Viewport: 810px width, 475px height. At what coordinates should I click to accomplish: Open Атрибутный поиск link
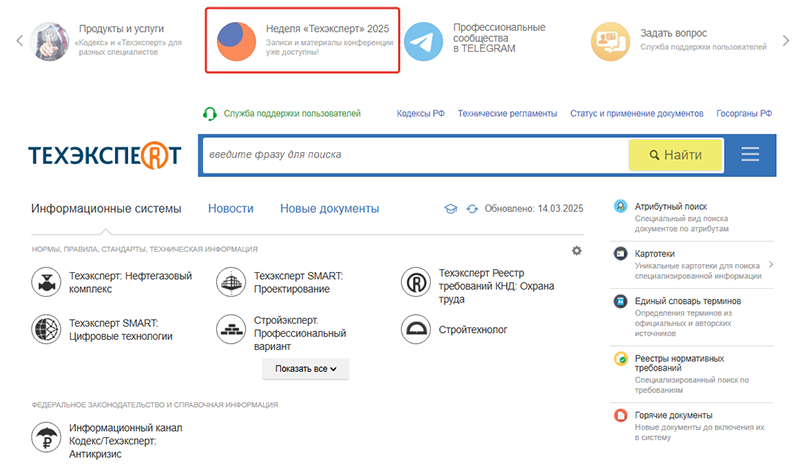click(671, 207)
